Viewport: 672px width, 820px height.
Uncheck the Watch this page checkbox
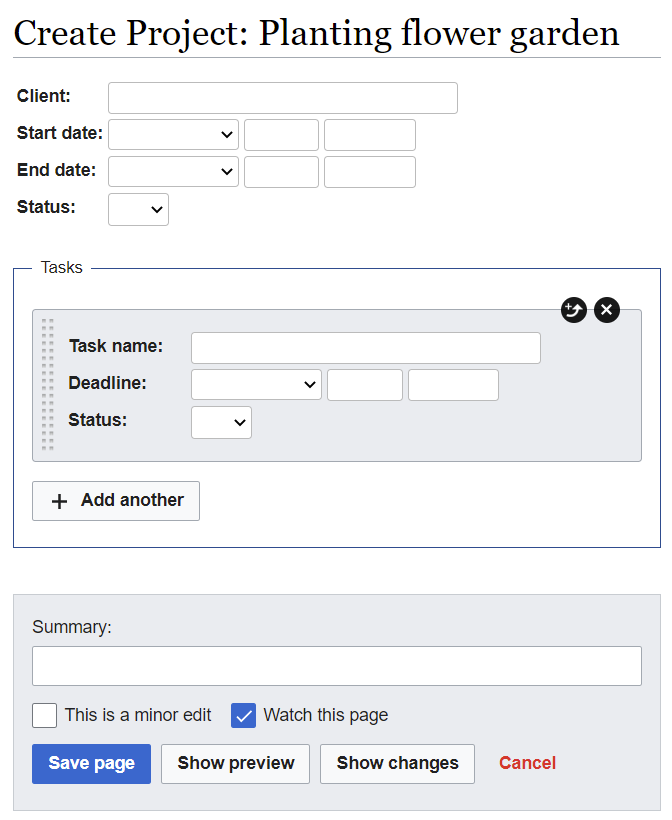243,715
